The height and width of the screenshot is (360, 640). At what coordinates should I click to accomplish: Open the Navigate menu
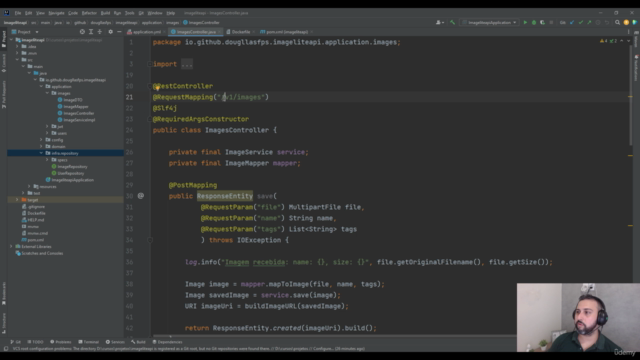tap(56, 13)
